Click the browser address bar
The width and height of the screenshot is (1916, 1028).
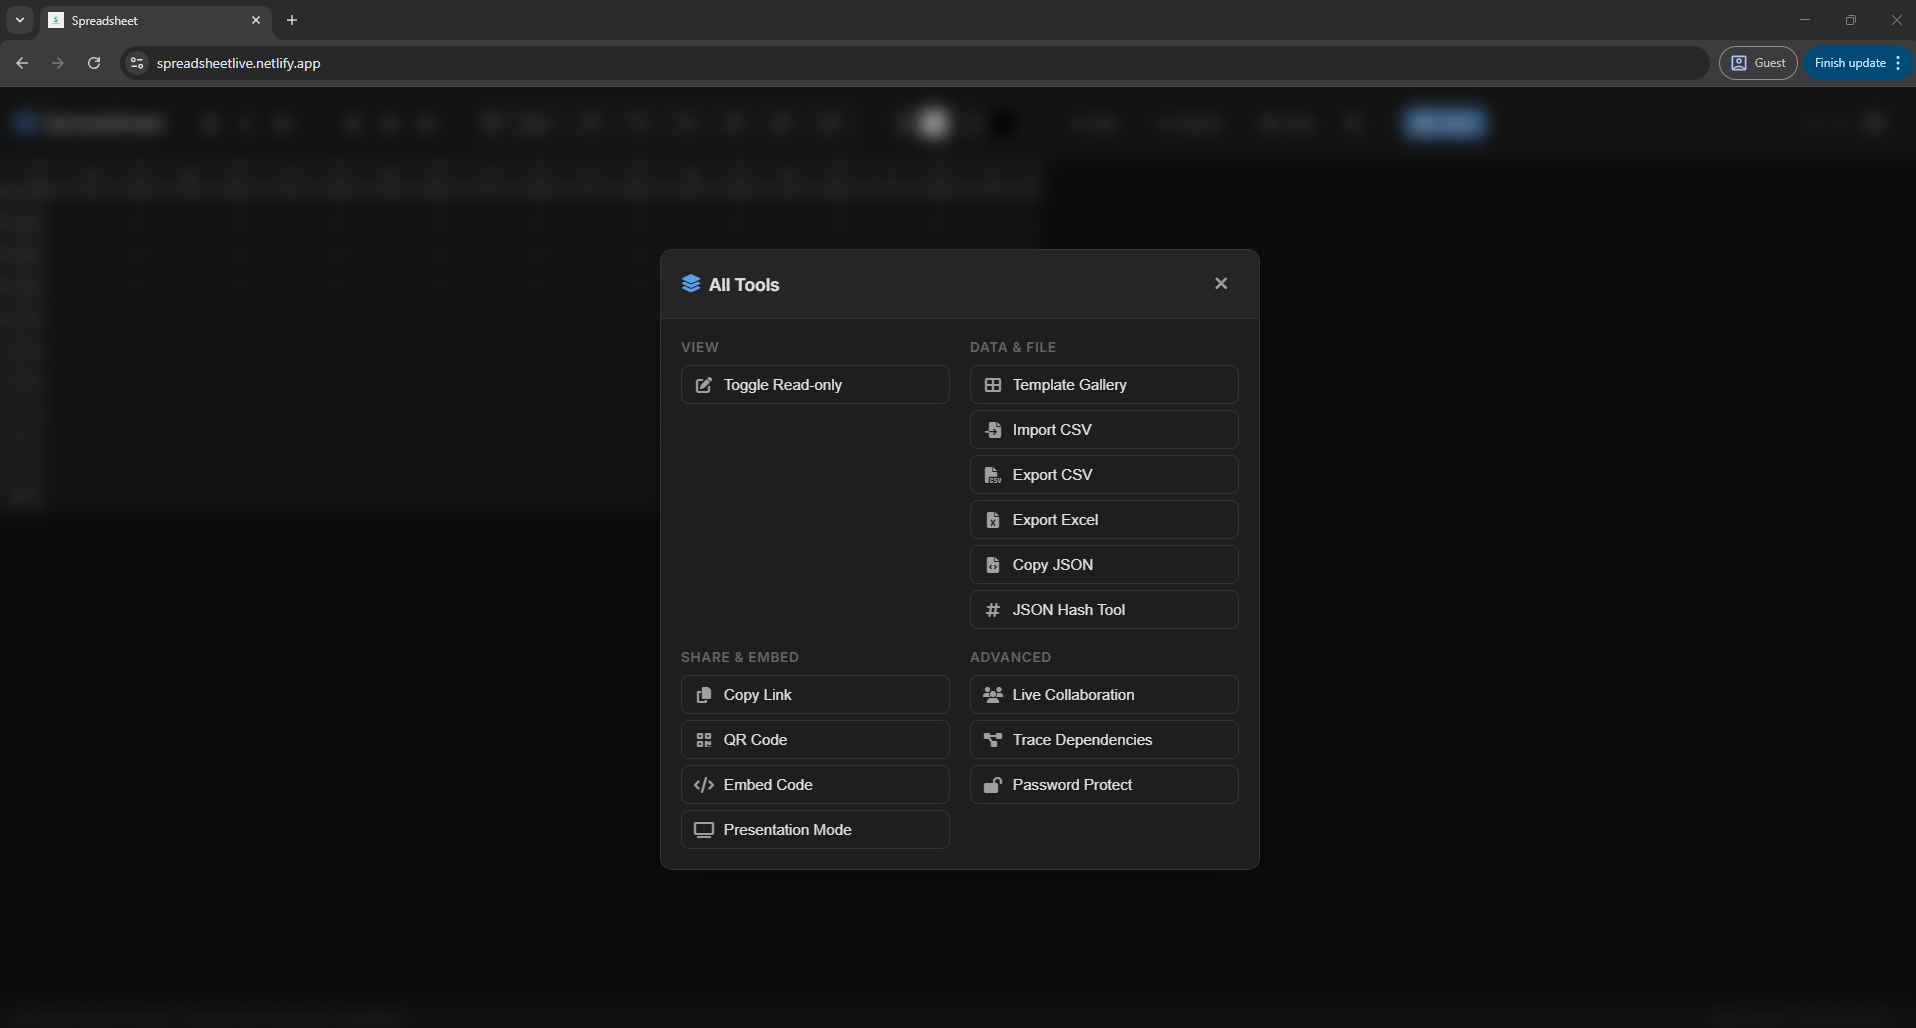(x=600, y=63)
